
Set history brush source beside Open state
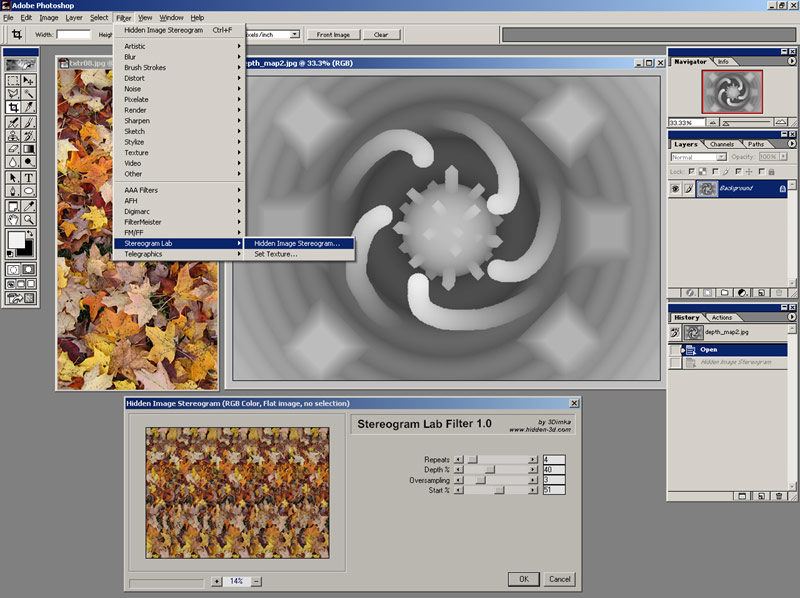pyautogui.click(x=675, y=350)
